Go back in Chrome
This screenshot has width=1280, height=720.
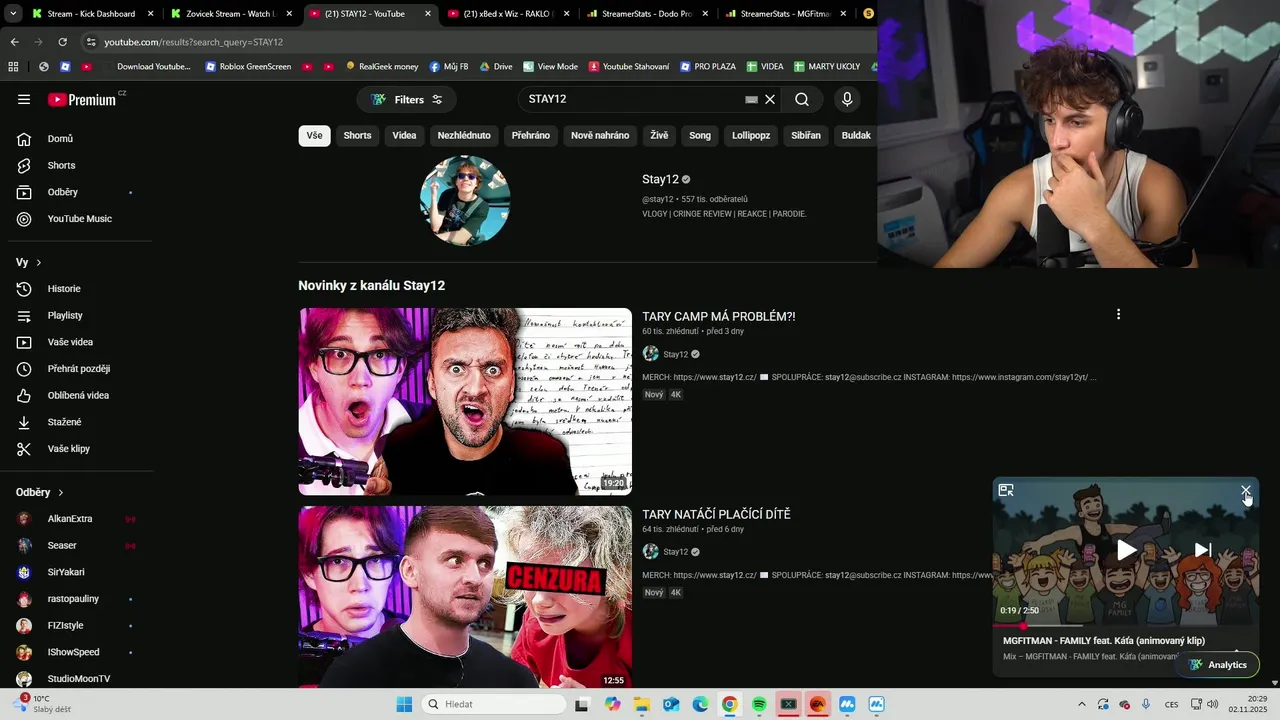(x=14, y=42)
